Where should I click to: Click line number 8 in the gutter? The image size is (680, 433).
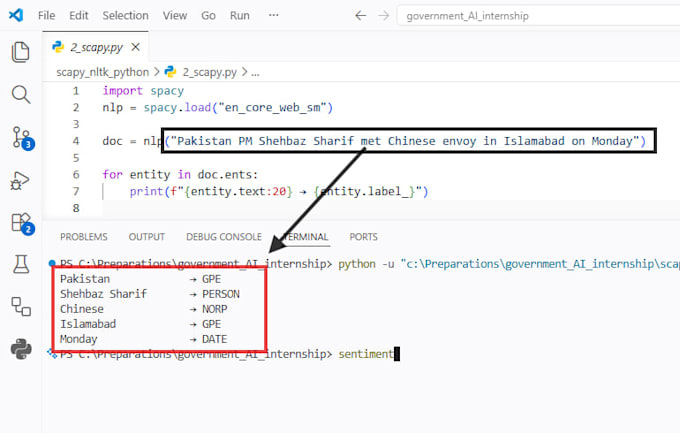76,208
